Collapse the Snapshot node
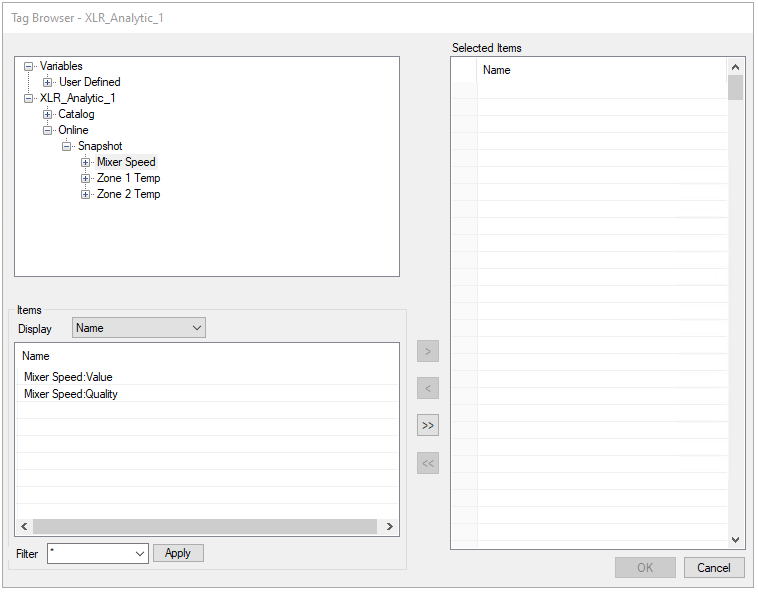Viewport: 758px width, 592px height. tap(67, 146)
